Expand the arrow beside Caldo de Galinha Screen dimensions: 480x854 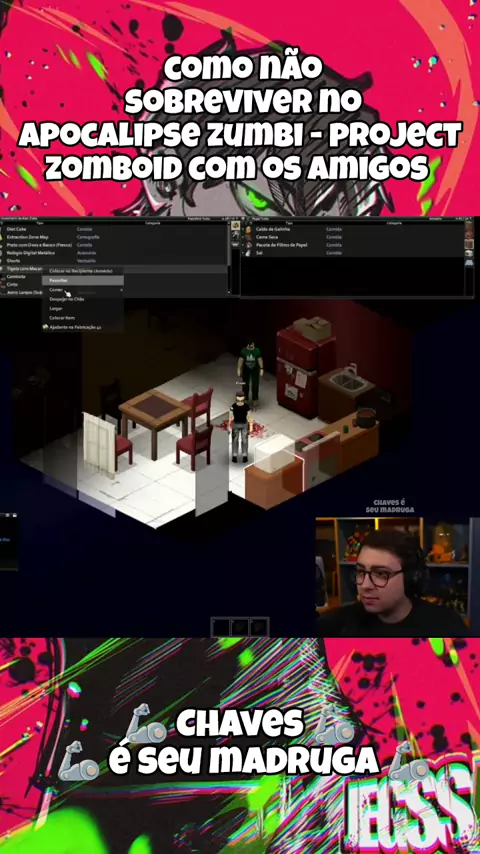pos(243,229)
